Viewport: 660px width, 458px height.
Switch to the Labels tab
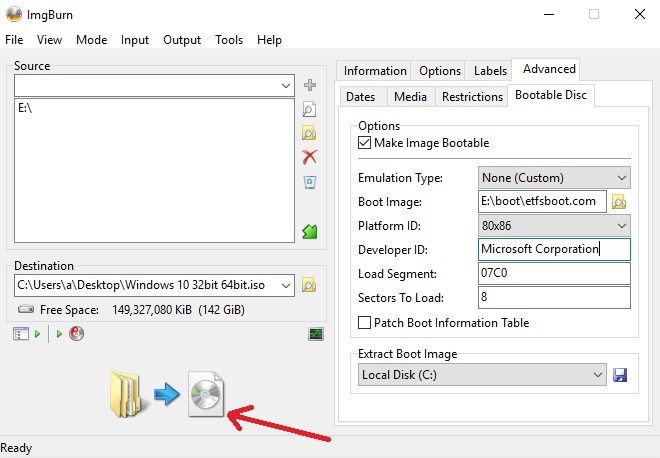coord(490,71)
